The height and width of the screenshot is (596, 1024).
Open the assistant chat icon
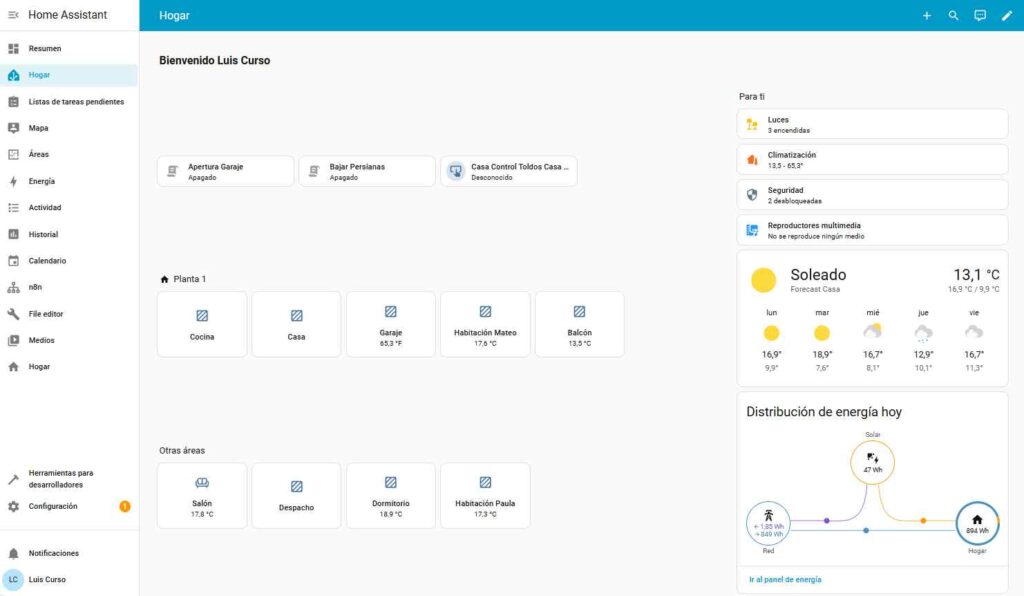(980, 16)
